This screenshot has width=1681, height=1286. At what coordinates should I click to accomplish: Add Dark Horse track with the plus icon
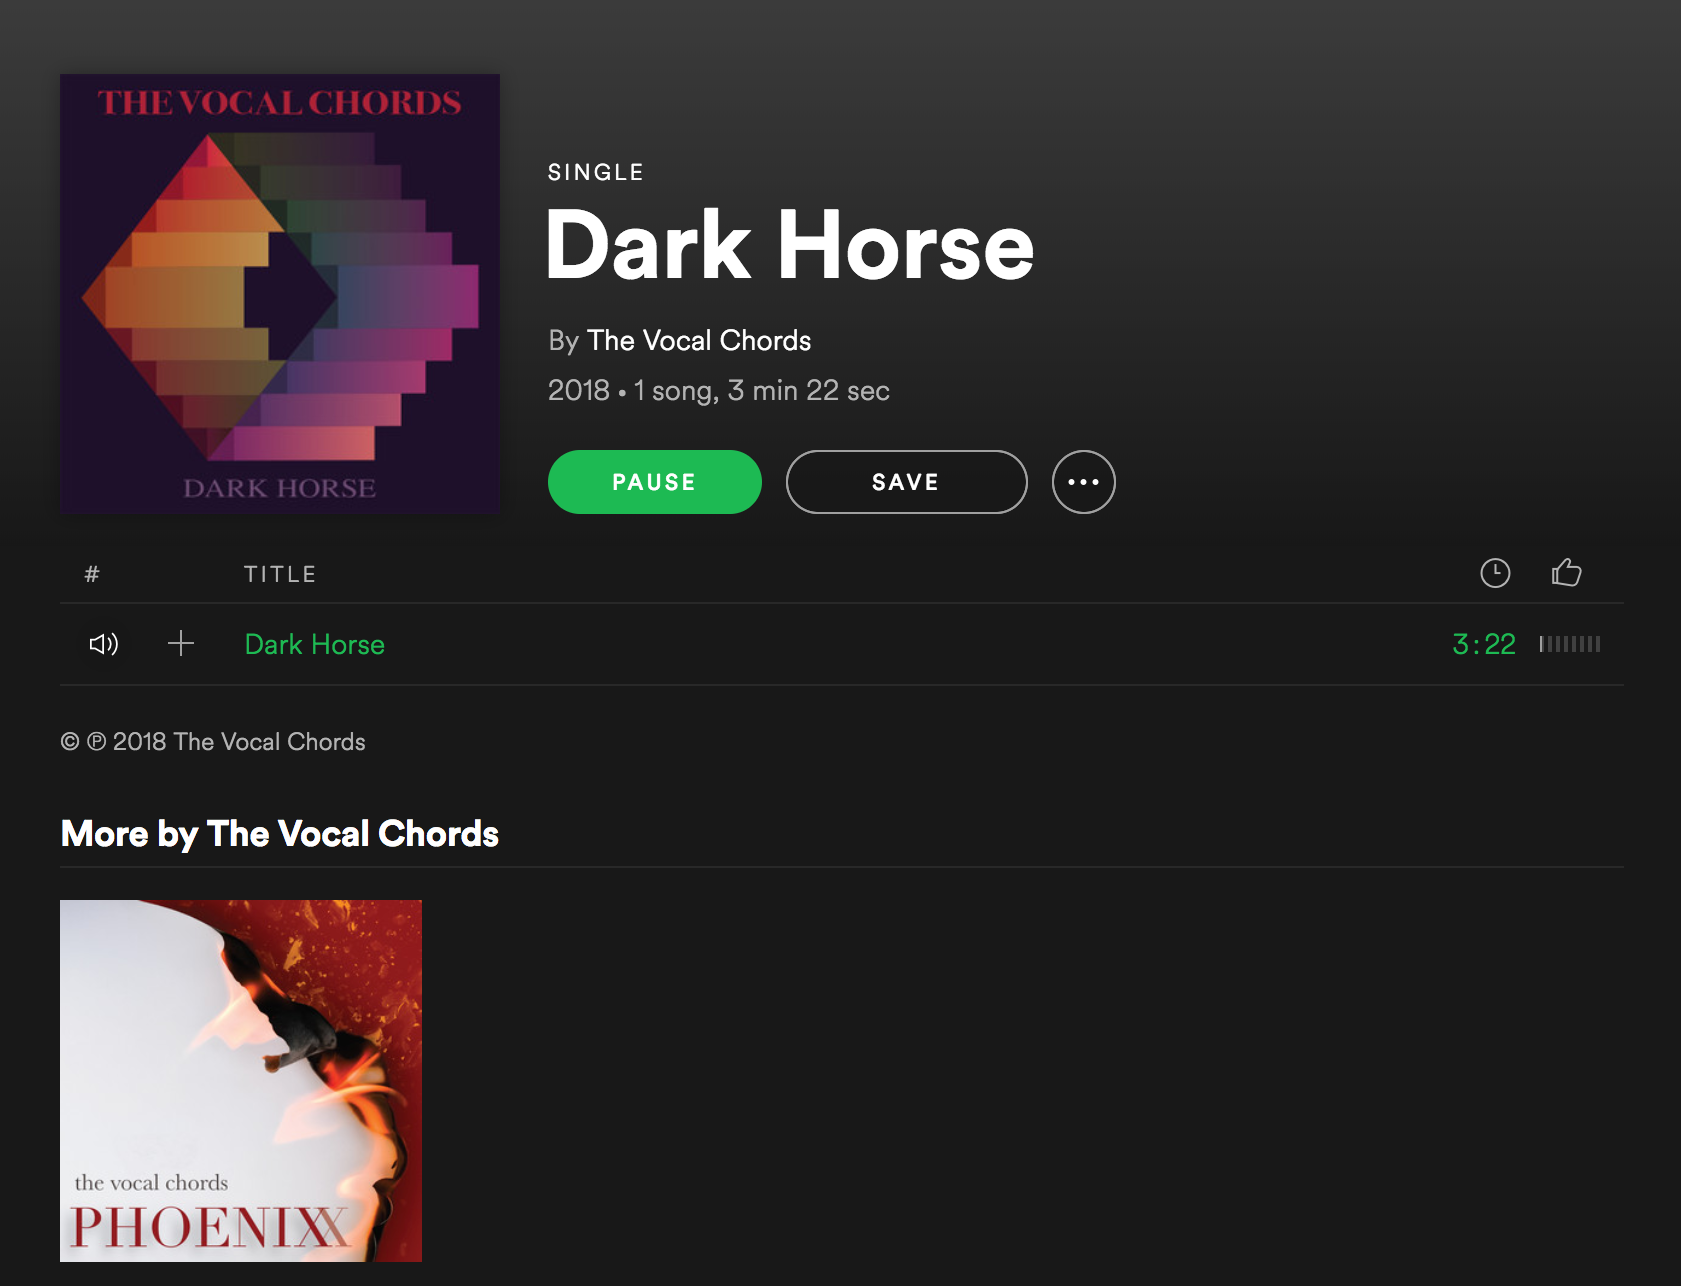[181, 643]
